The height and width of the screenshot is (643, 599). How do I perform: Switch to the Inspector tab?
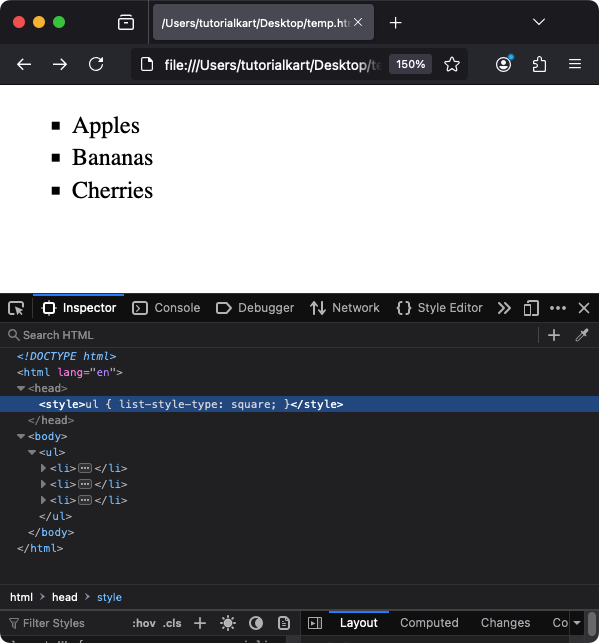tap(79, 308)
